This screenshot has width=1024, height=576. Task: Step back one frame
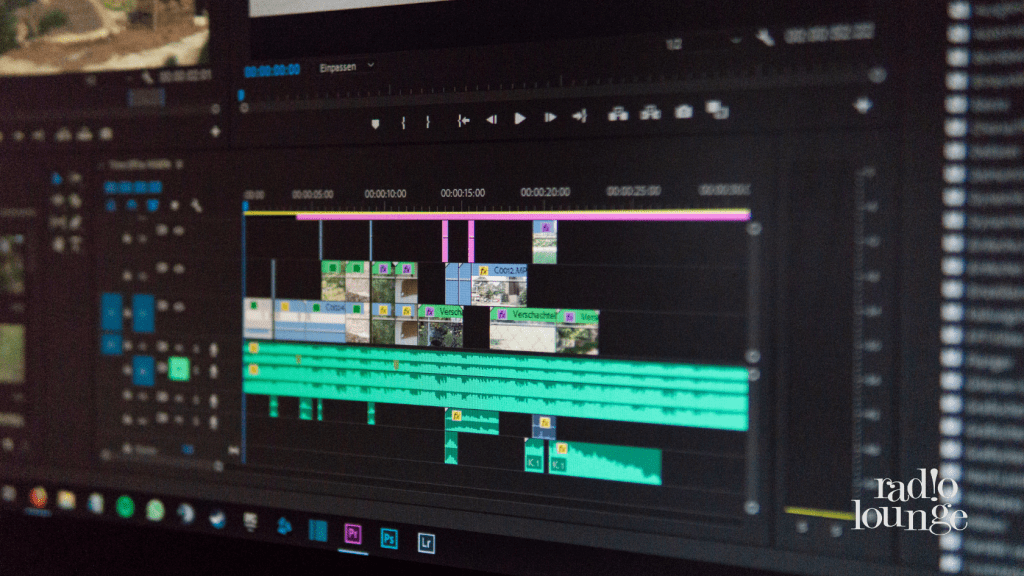pos(491,119)
